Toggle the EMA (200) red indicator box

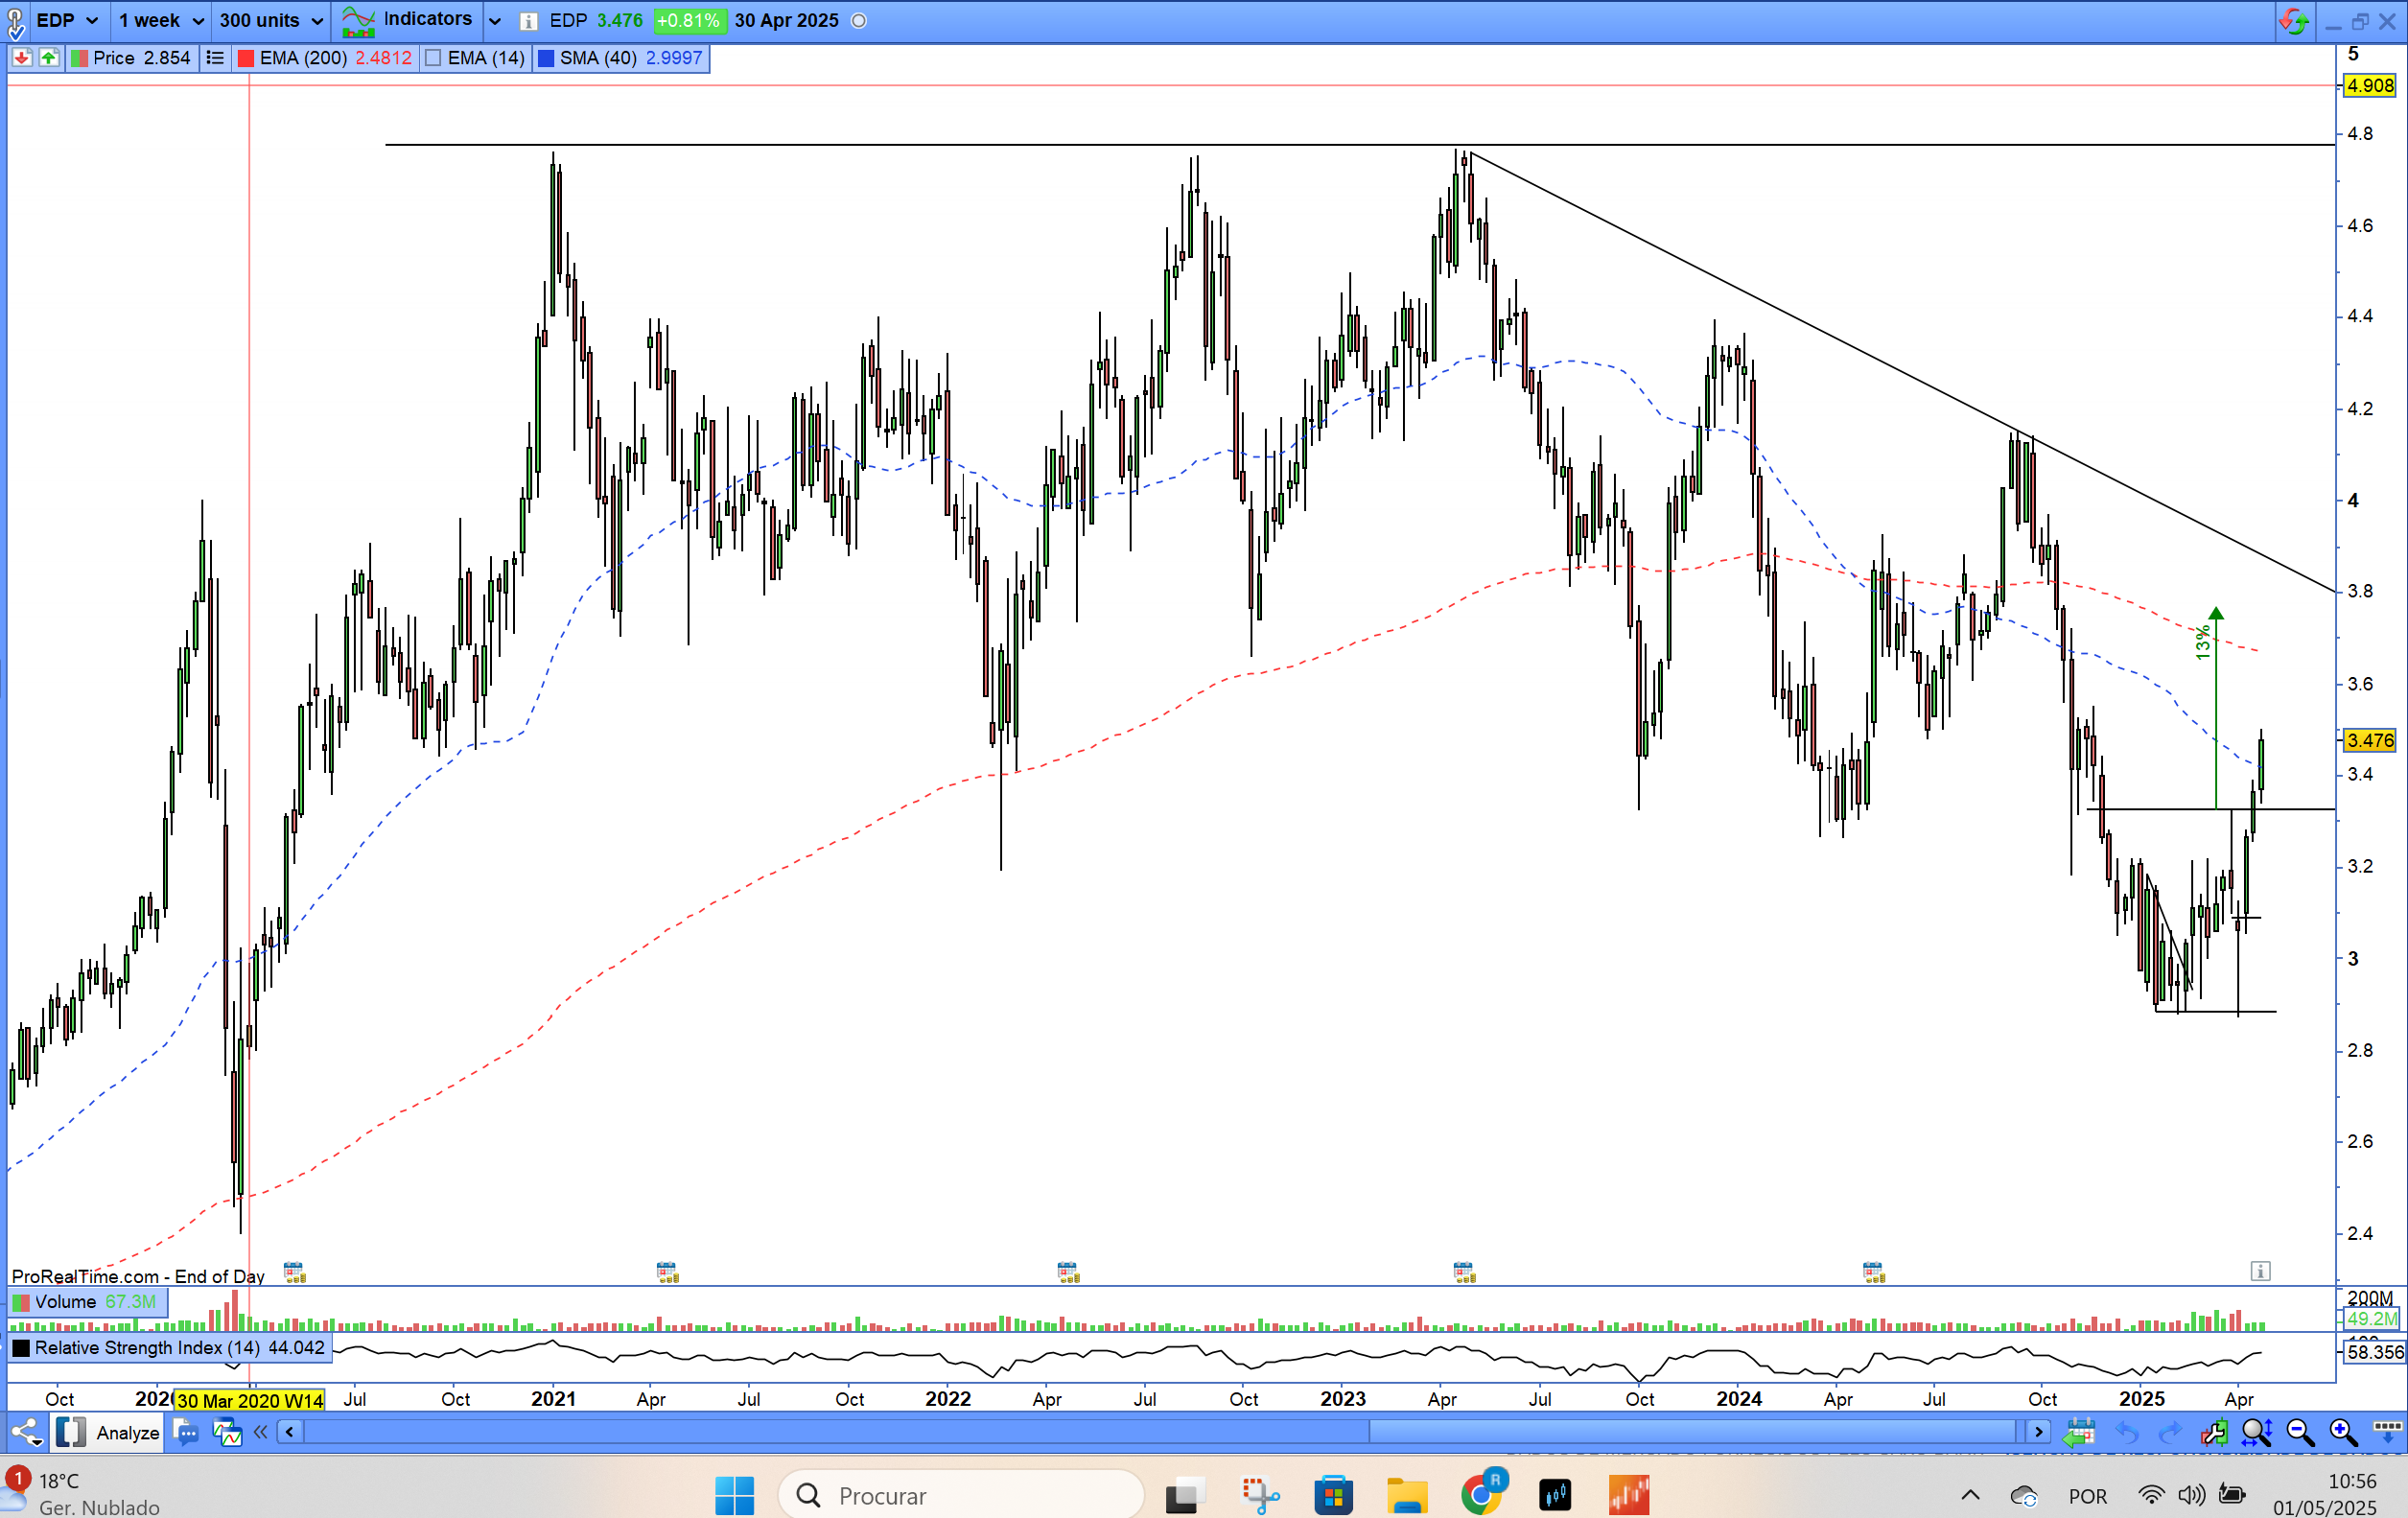[246, 58]
